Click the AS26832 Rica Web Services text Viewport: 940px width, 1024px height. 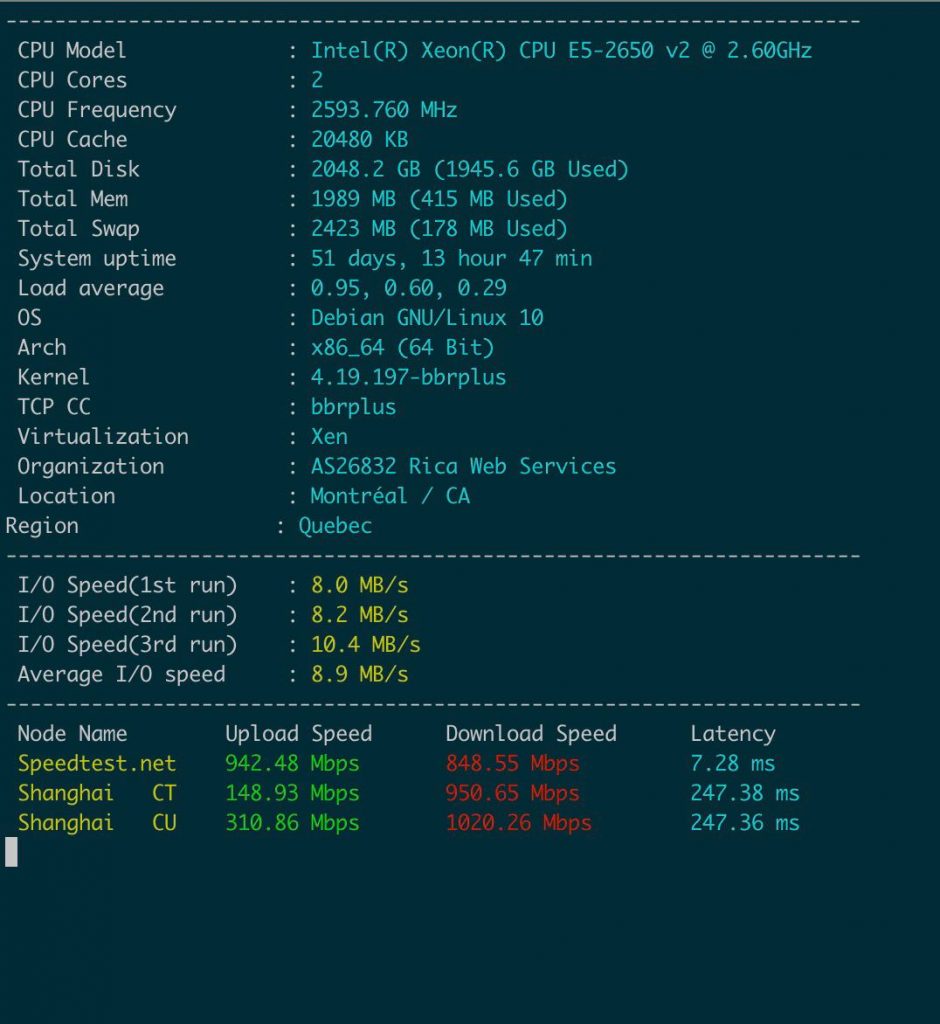point(463,467)
